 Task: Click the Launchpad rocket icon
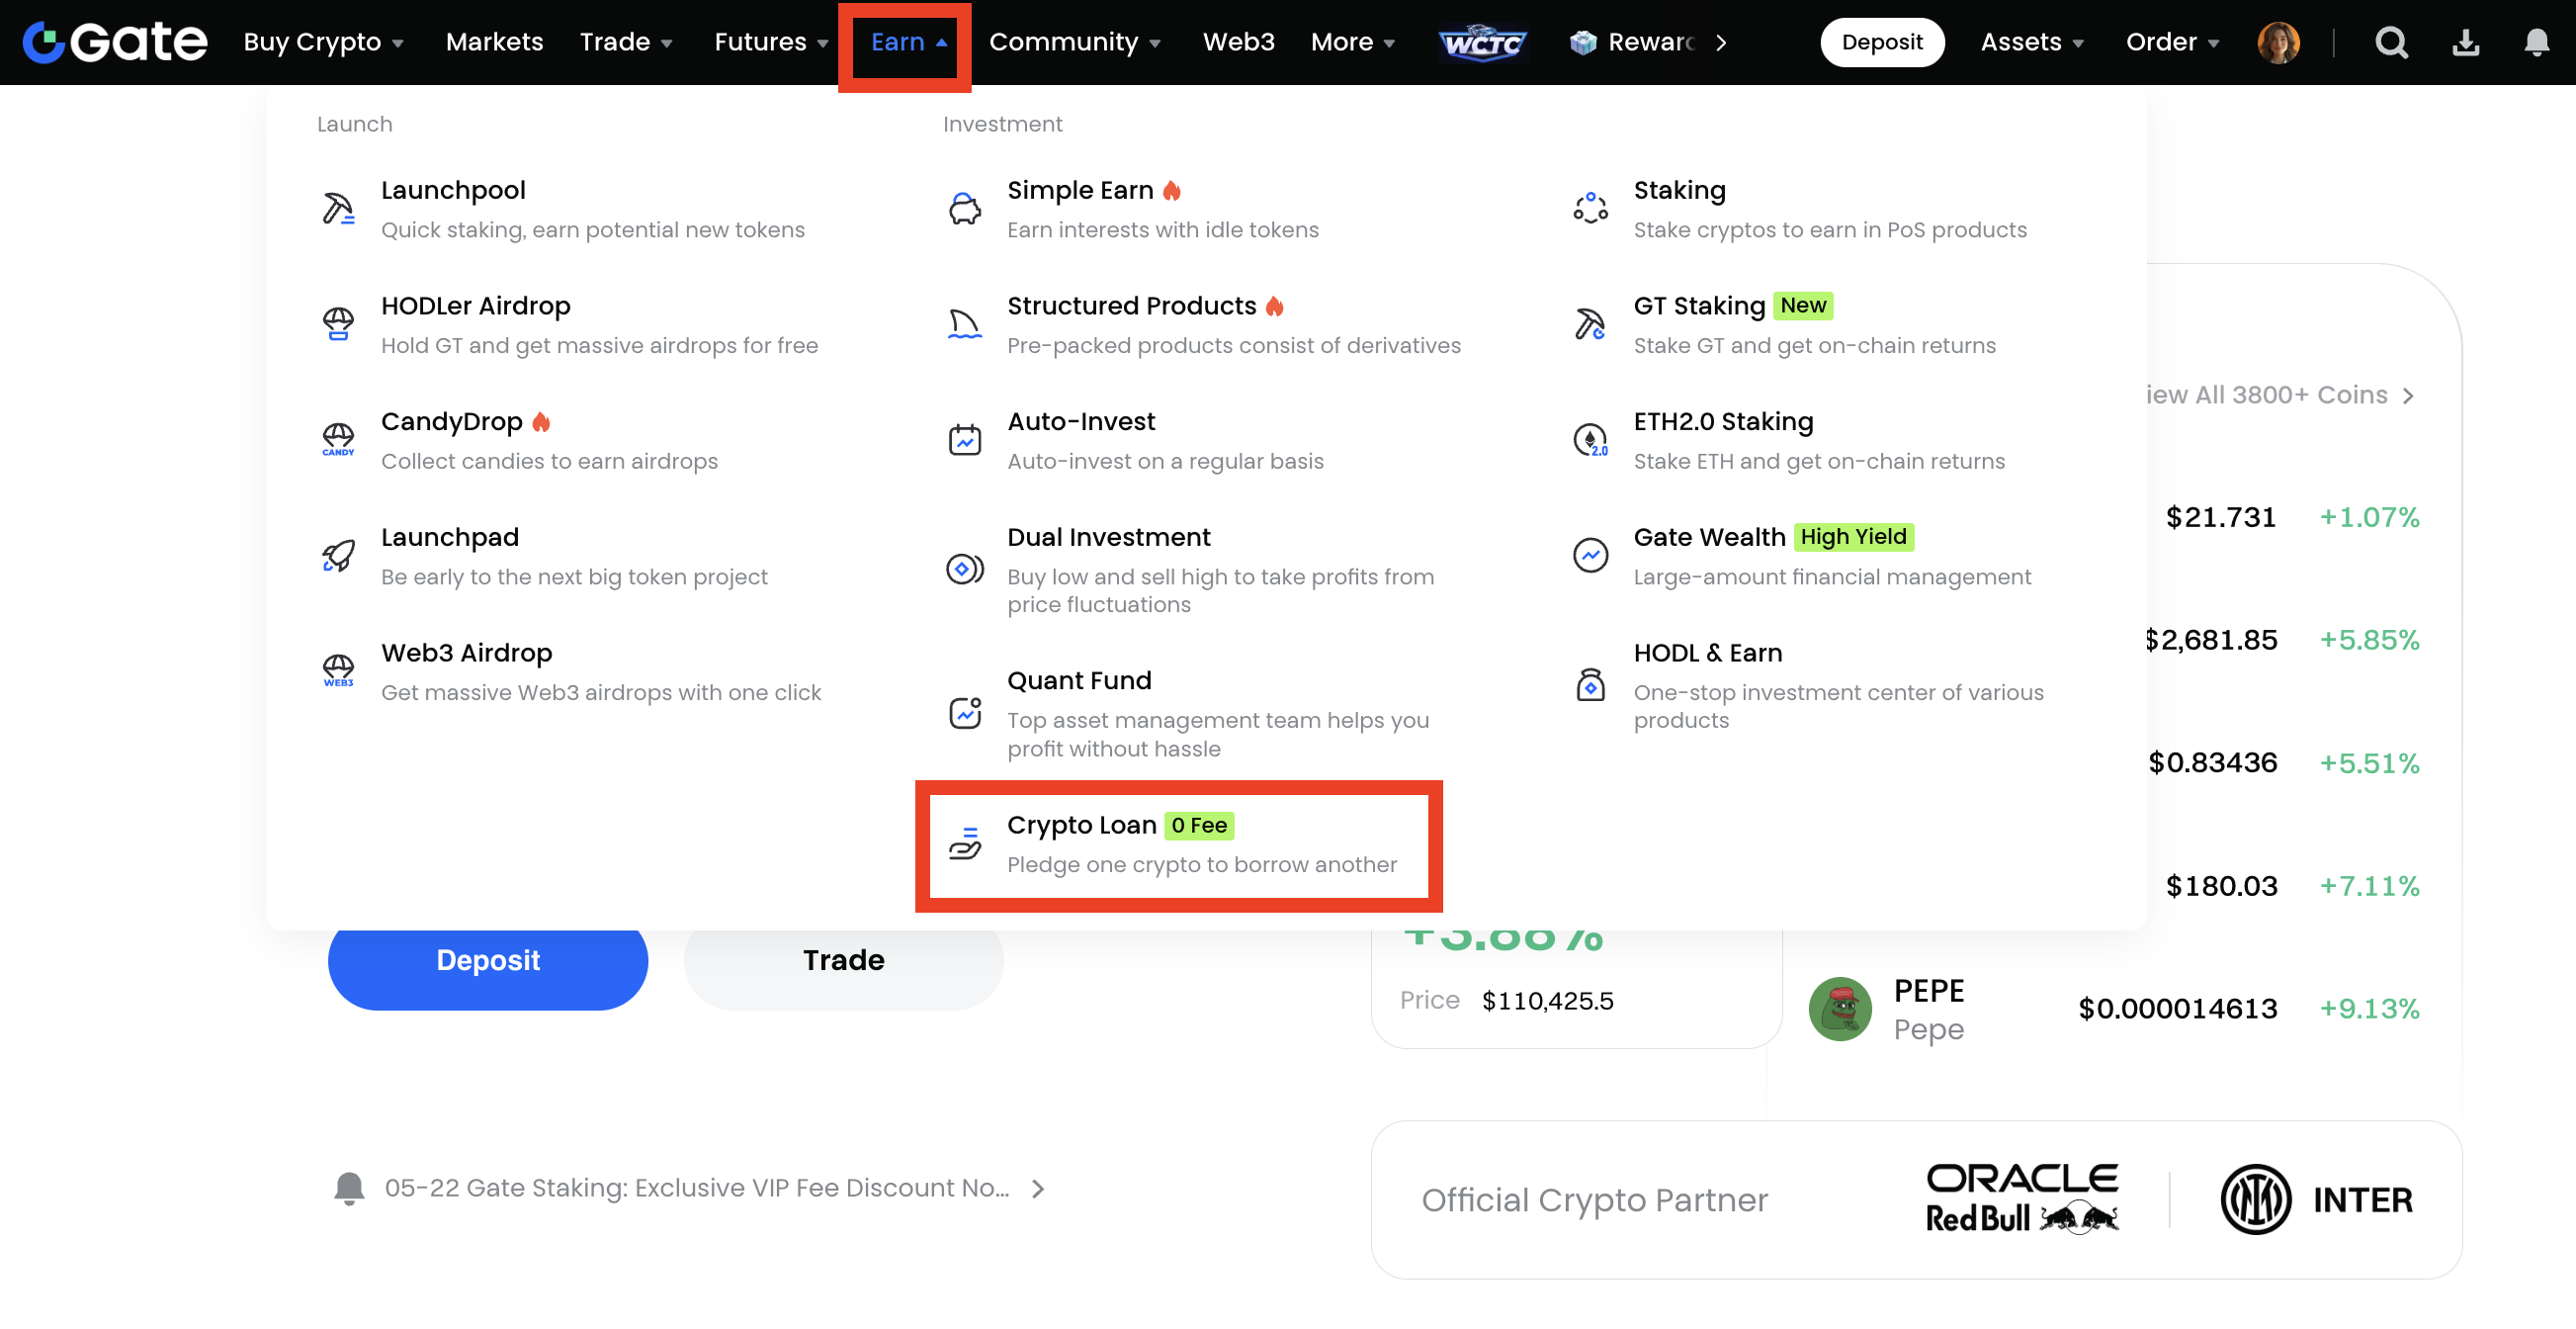338,556
